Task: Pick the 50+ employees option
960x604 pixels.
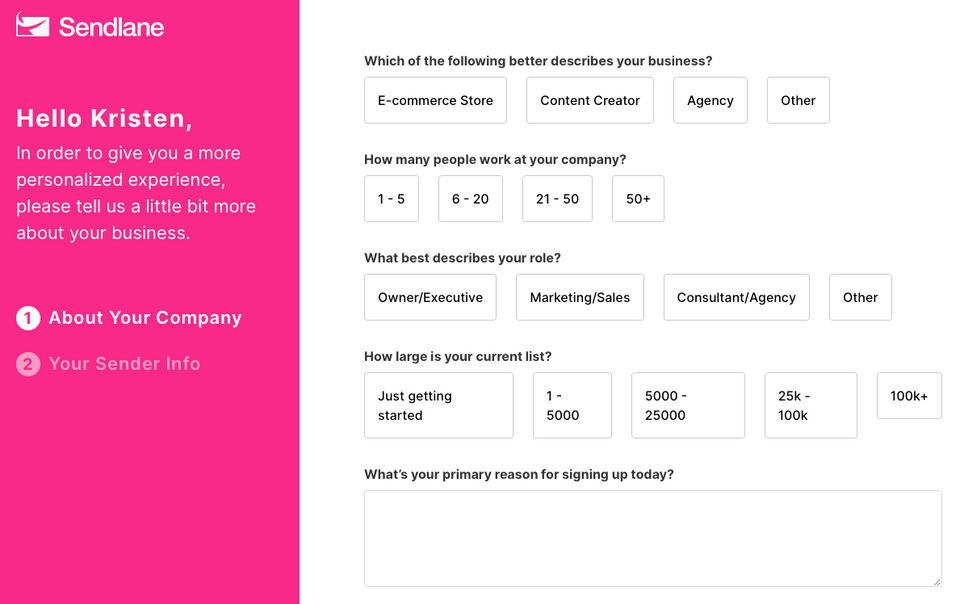Action: [x=638, y=199]
